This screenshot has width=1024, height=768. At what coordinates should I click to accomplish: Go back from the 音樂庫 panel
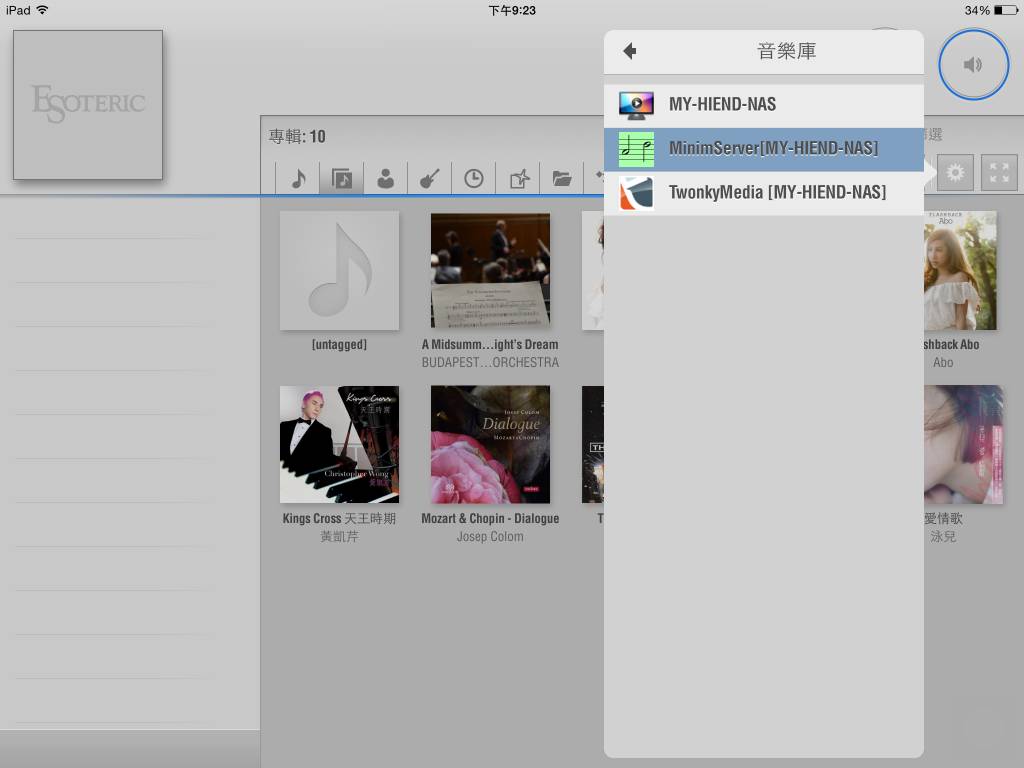click(x=631, y=50)
